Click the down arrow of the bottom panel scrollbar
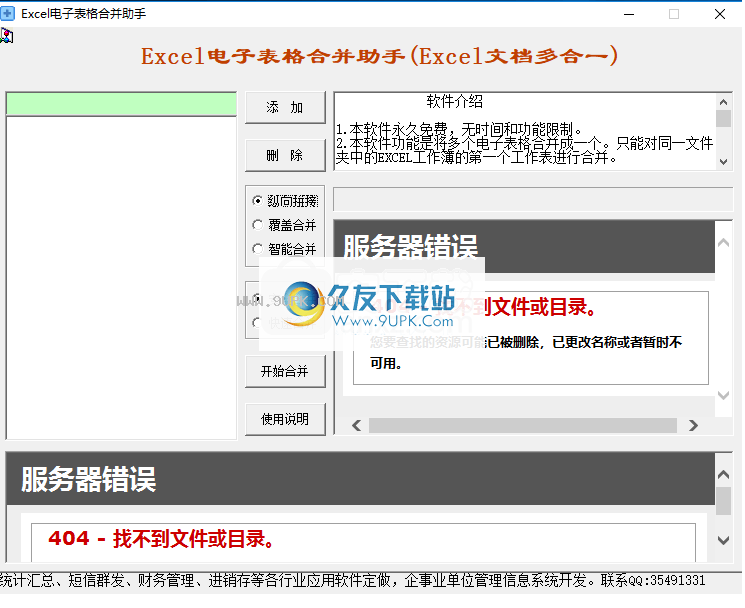 (x=723, y=540)
